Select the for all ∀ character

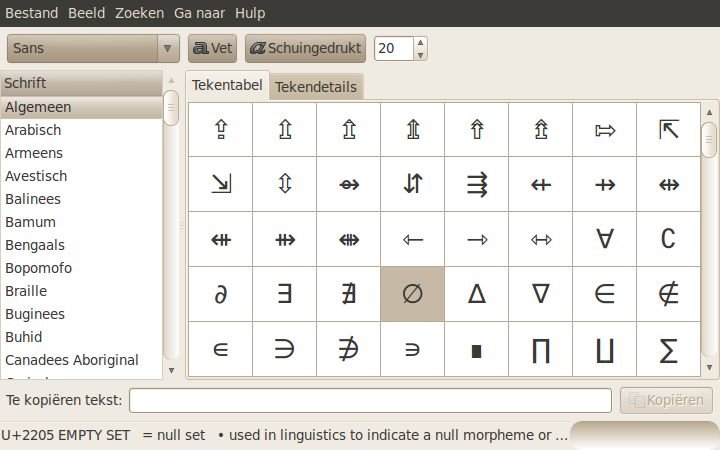604,239
